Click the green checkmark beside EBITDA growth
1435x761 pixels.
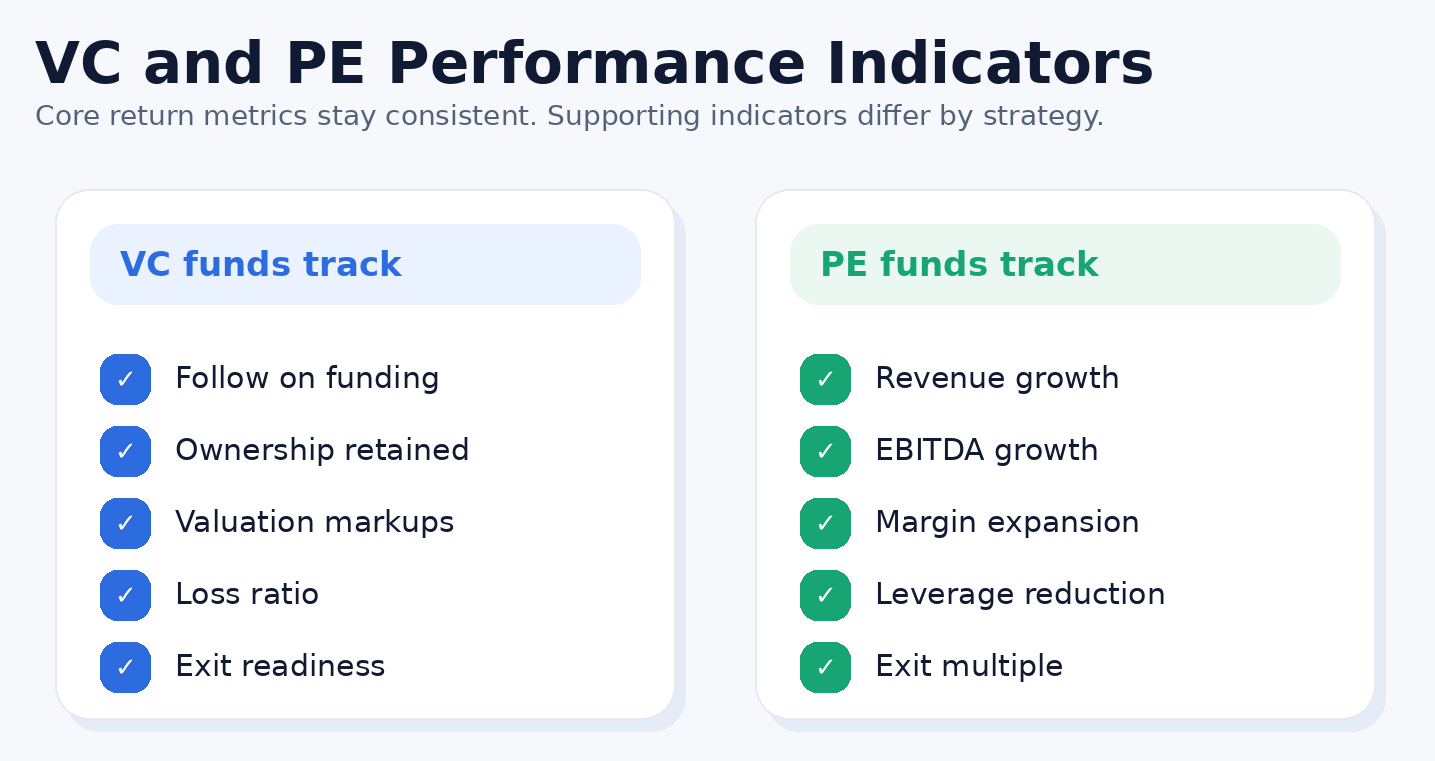(825, 451)
